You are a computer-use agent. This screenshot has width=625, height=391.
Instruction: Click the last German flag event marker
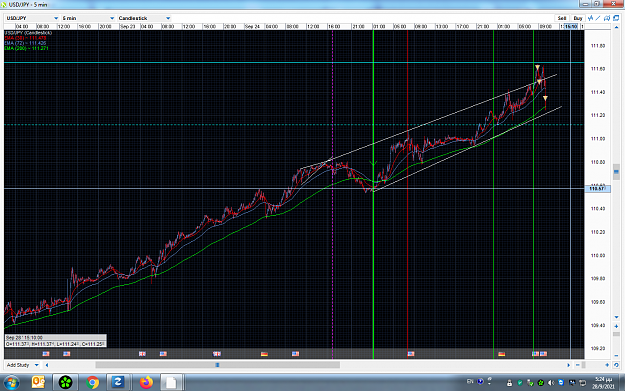click(502, 354)
